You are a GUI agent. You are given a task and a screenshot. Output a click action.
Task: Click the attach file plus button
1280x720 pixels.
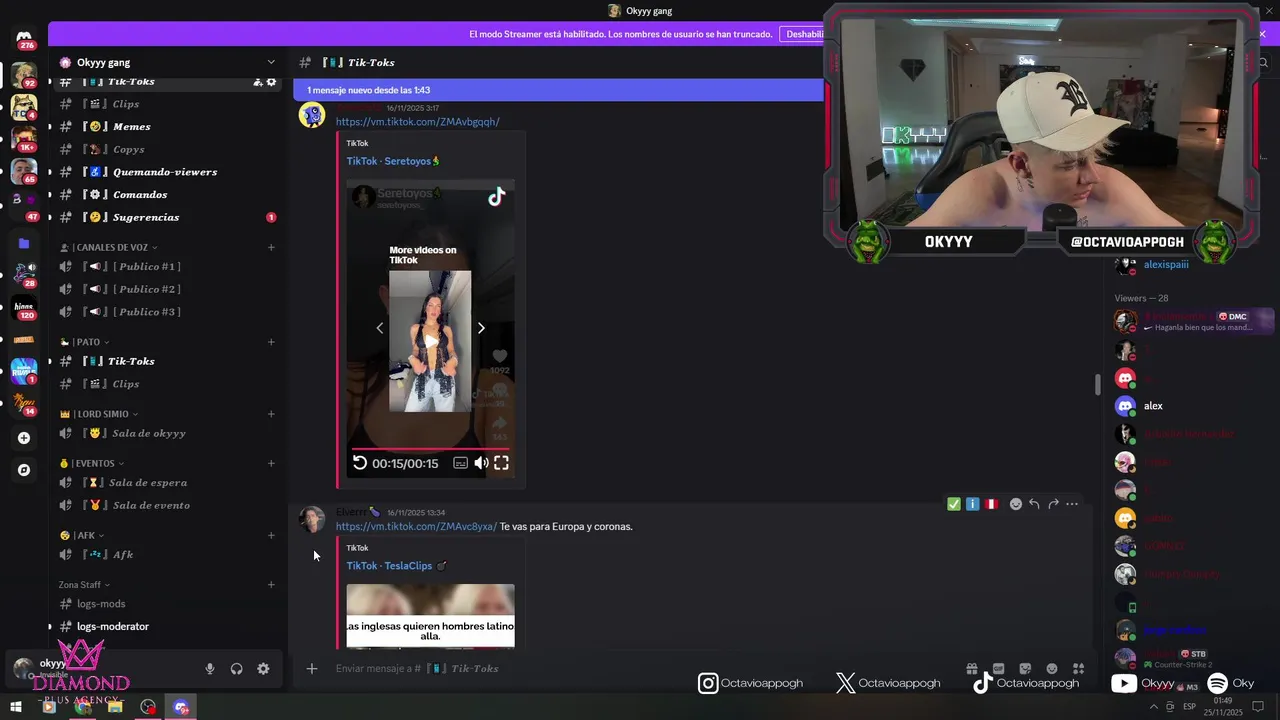312,669
